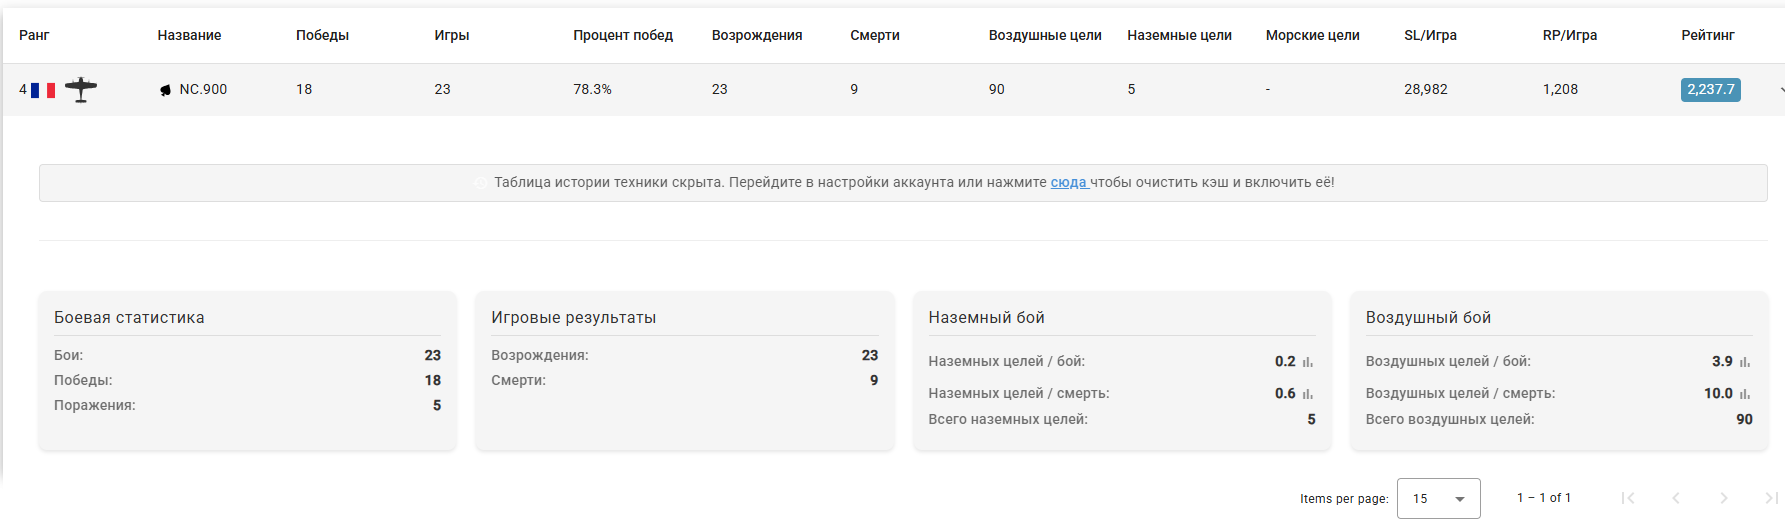Click the history icon in hidden-table notice
The image size is (1785, 527).
(x=481, y=183)
